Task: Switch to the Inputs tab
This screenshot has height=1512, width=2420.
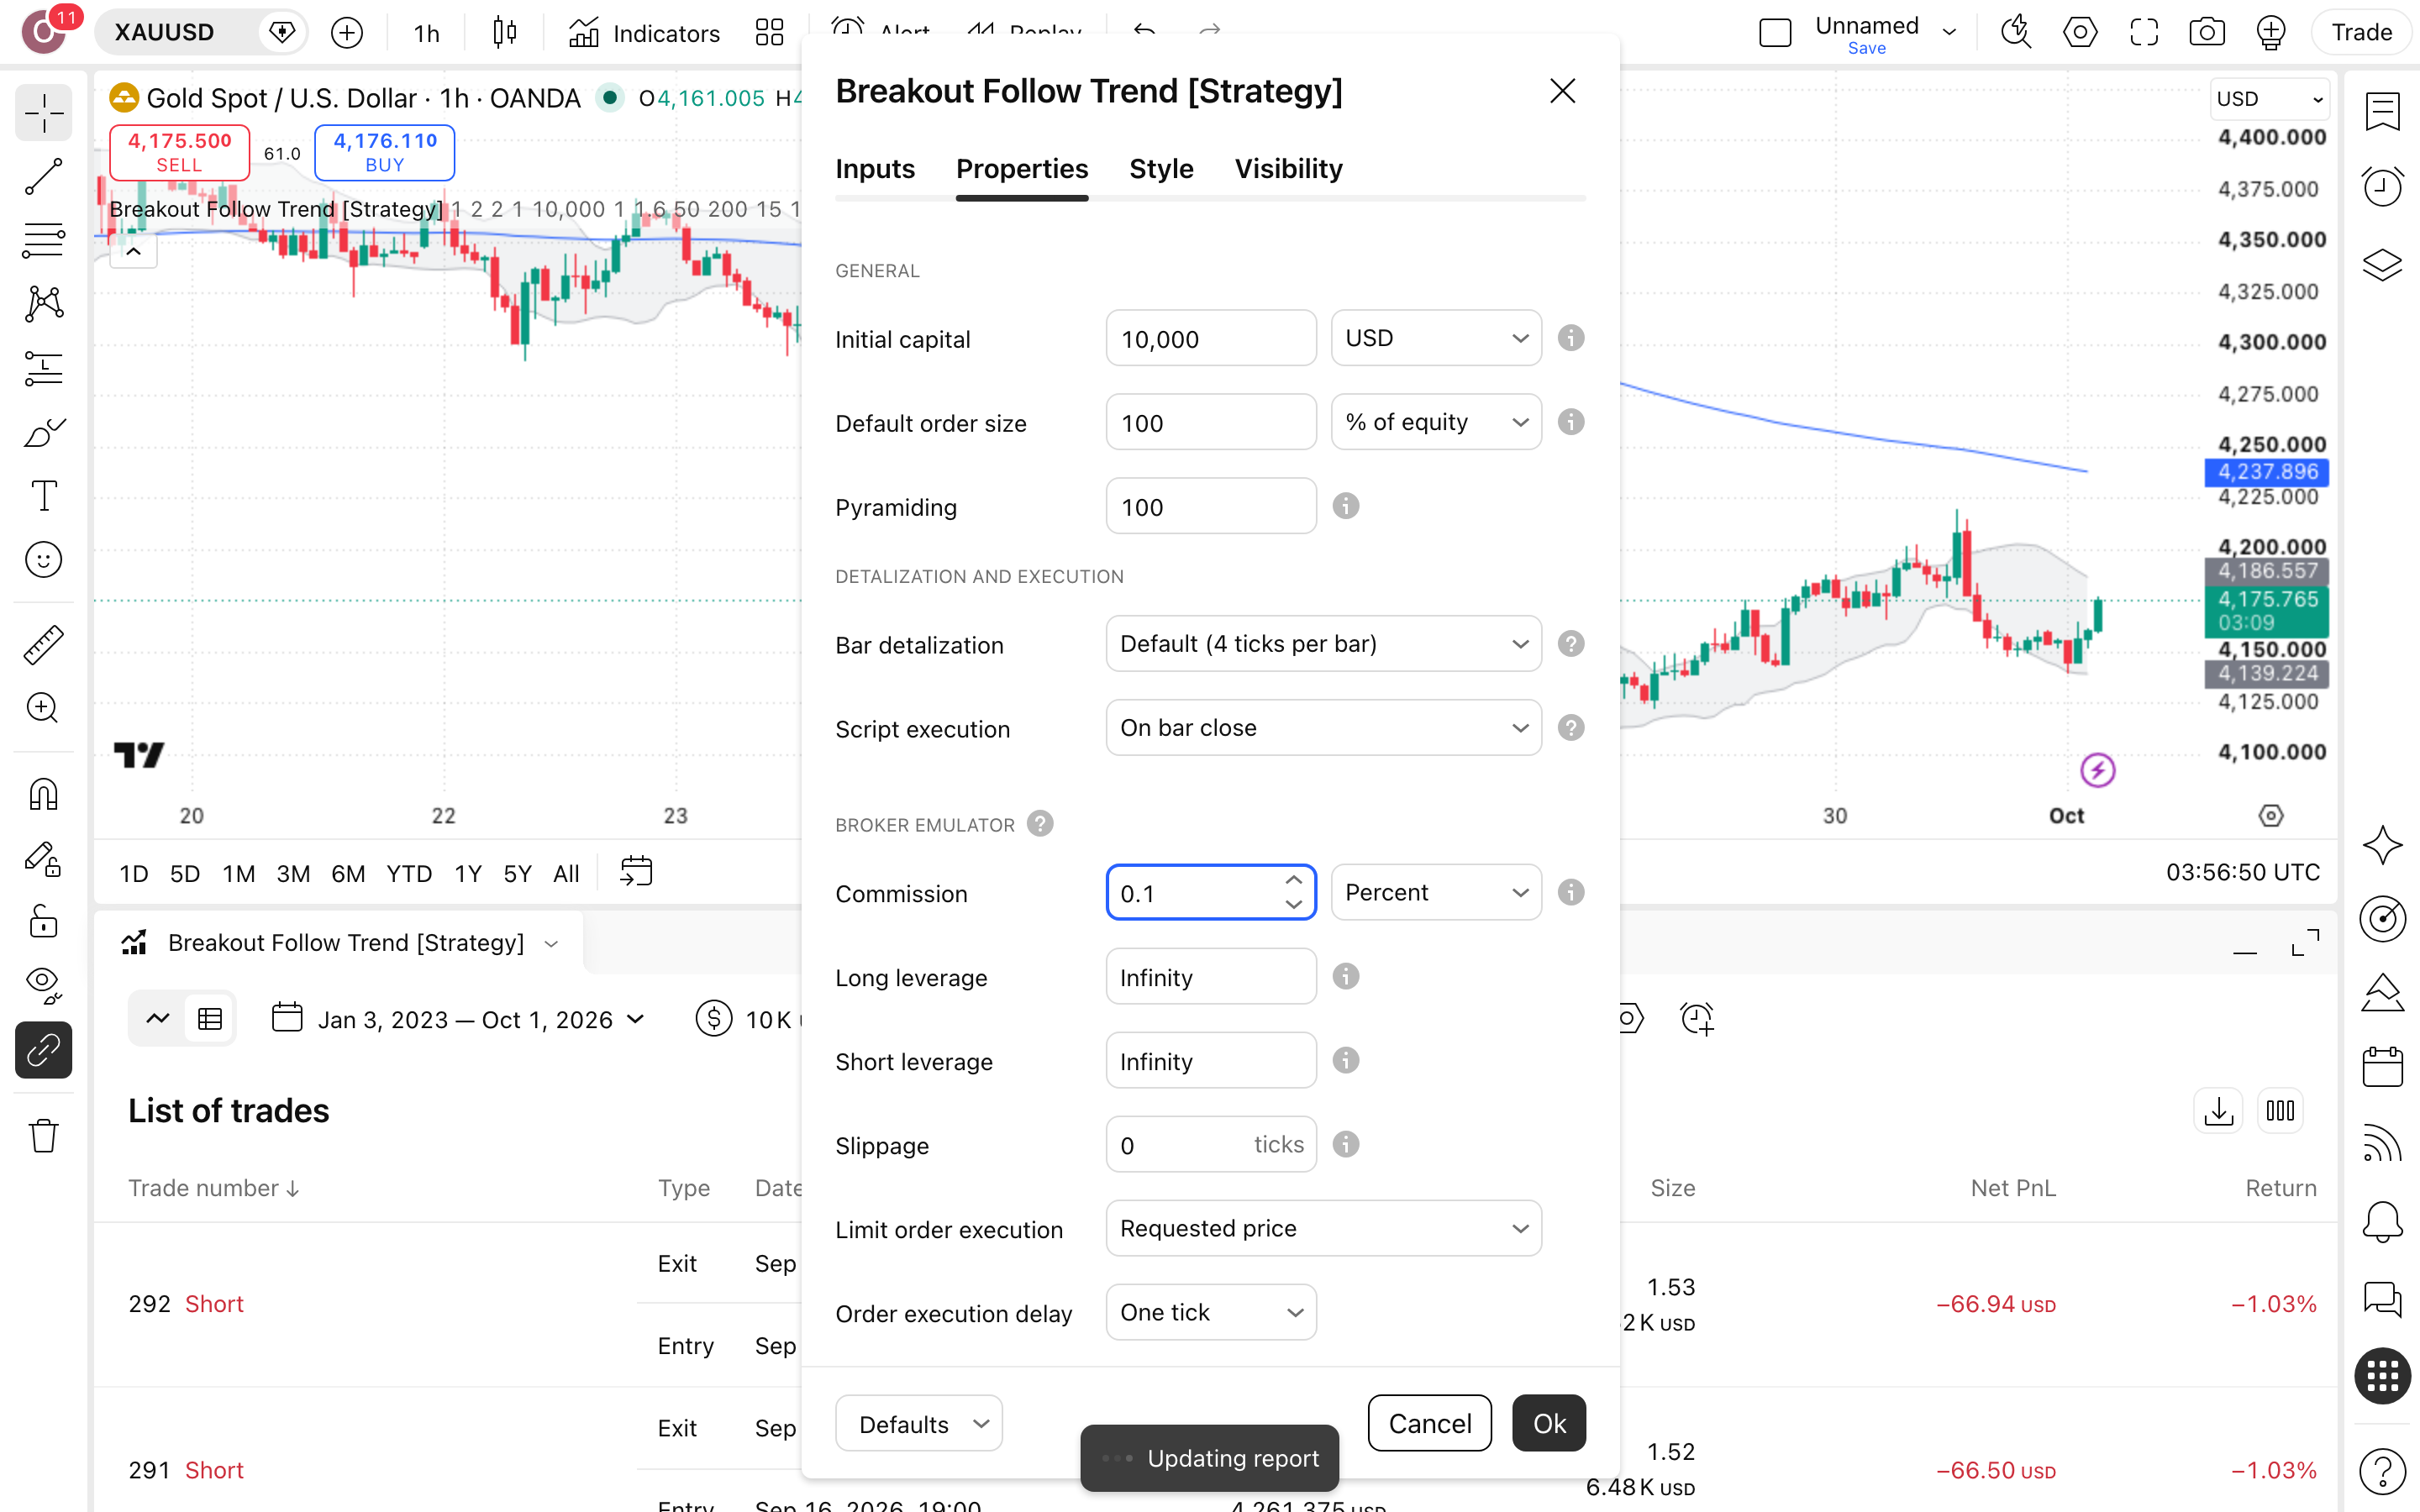Action: click(875, 169)
